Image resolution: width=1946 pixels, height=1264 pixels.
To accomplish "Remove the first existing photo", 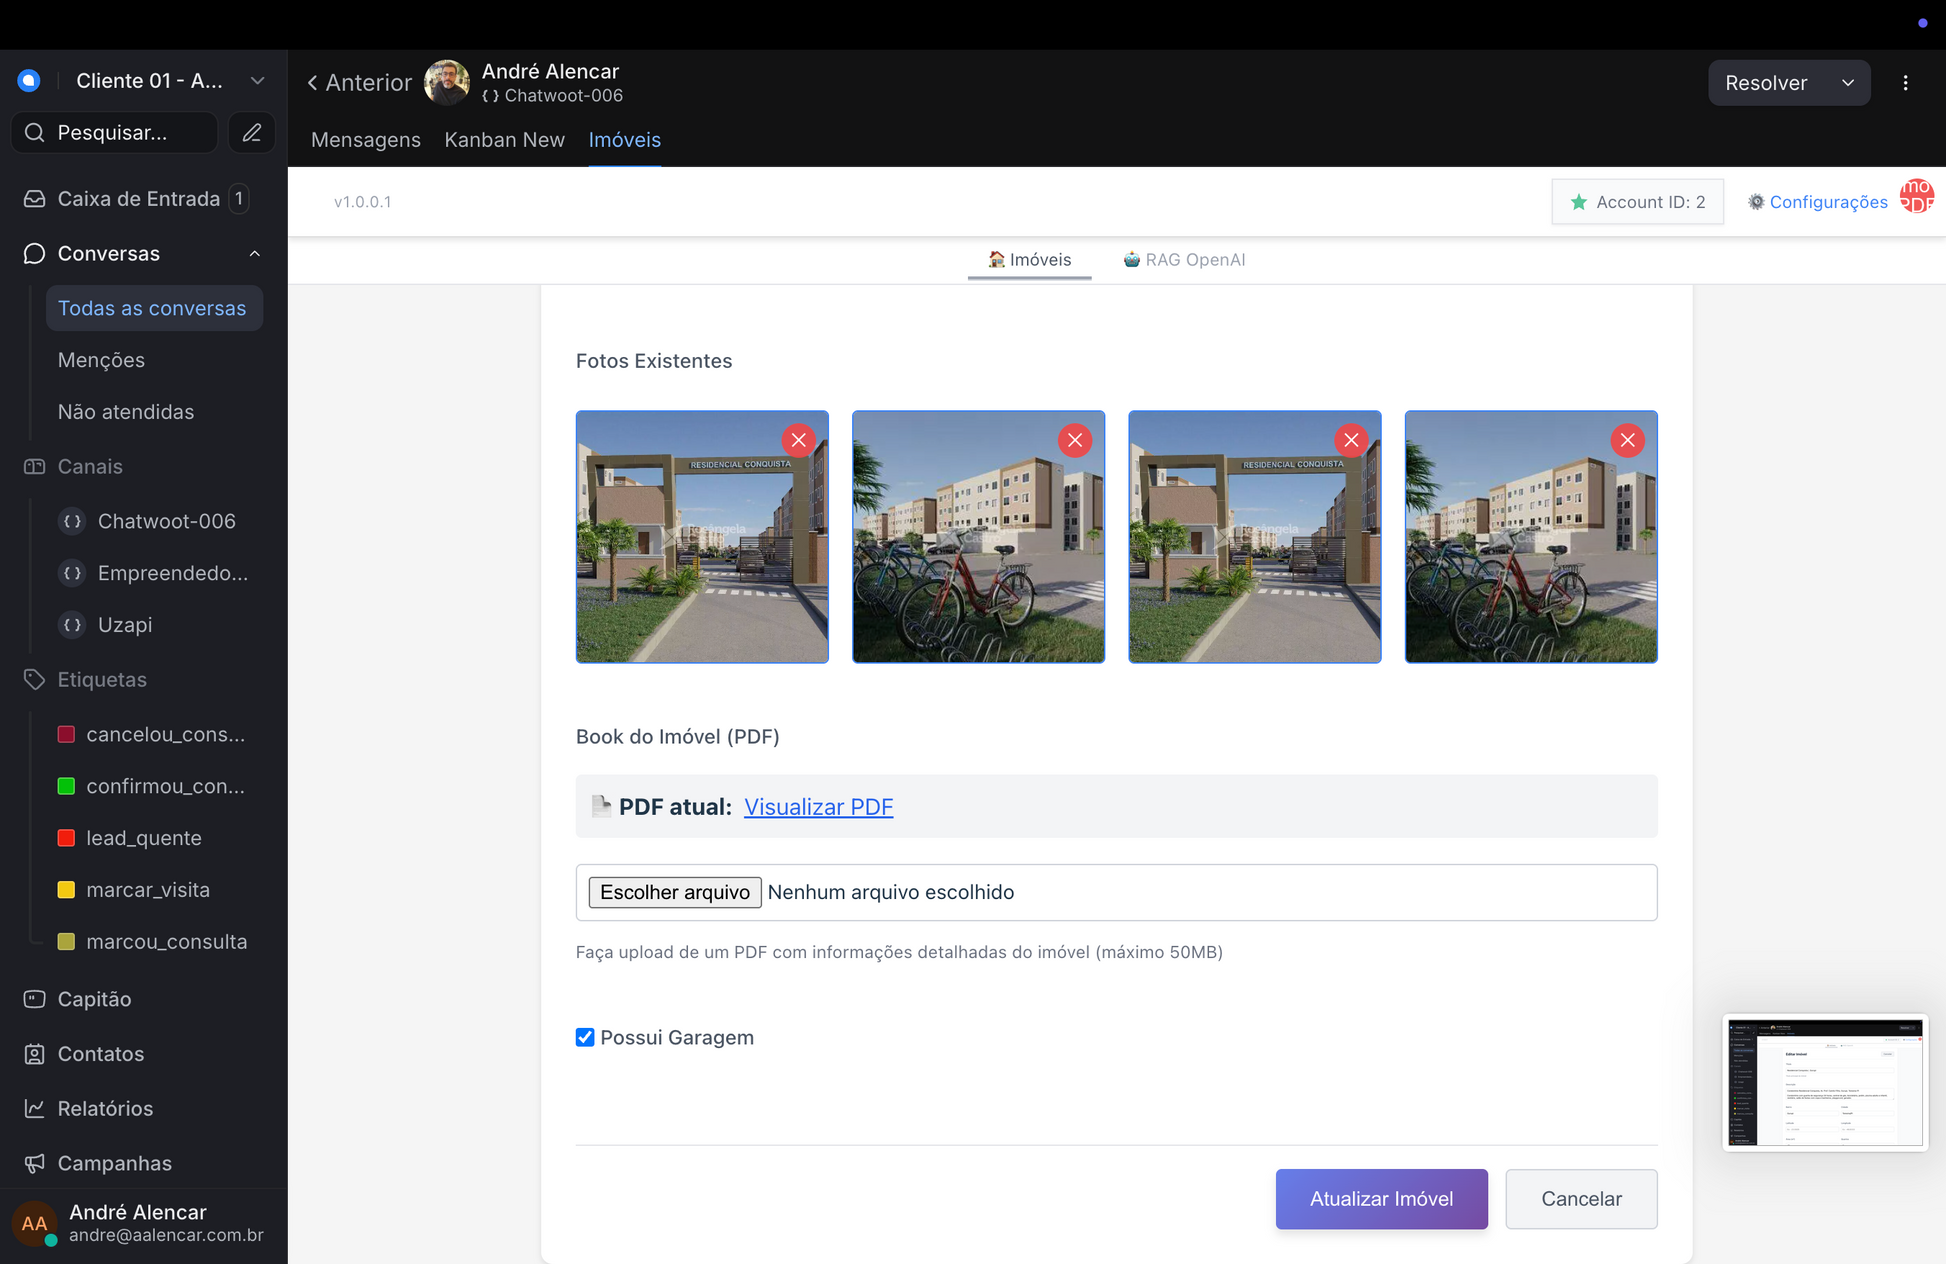I will [x=798, y=440].
